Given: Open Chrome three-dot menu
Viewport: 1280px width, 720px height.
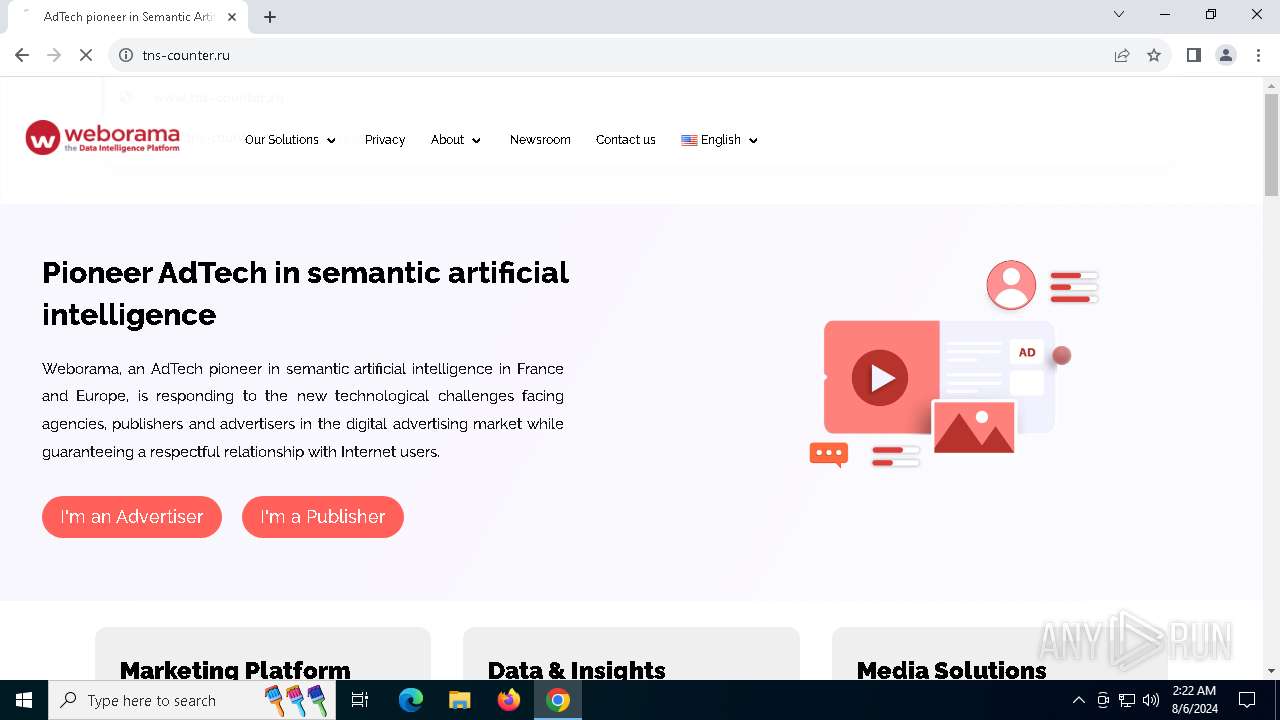Looking at the screenshot, I should (x=1258, y=55).
